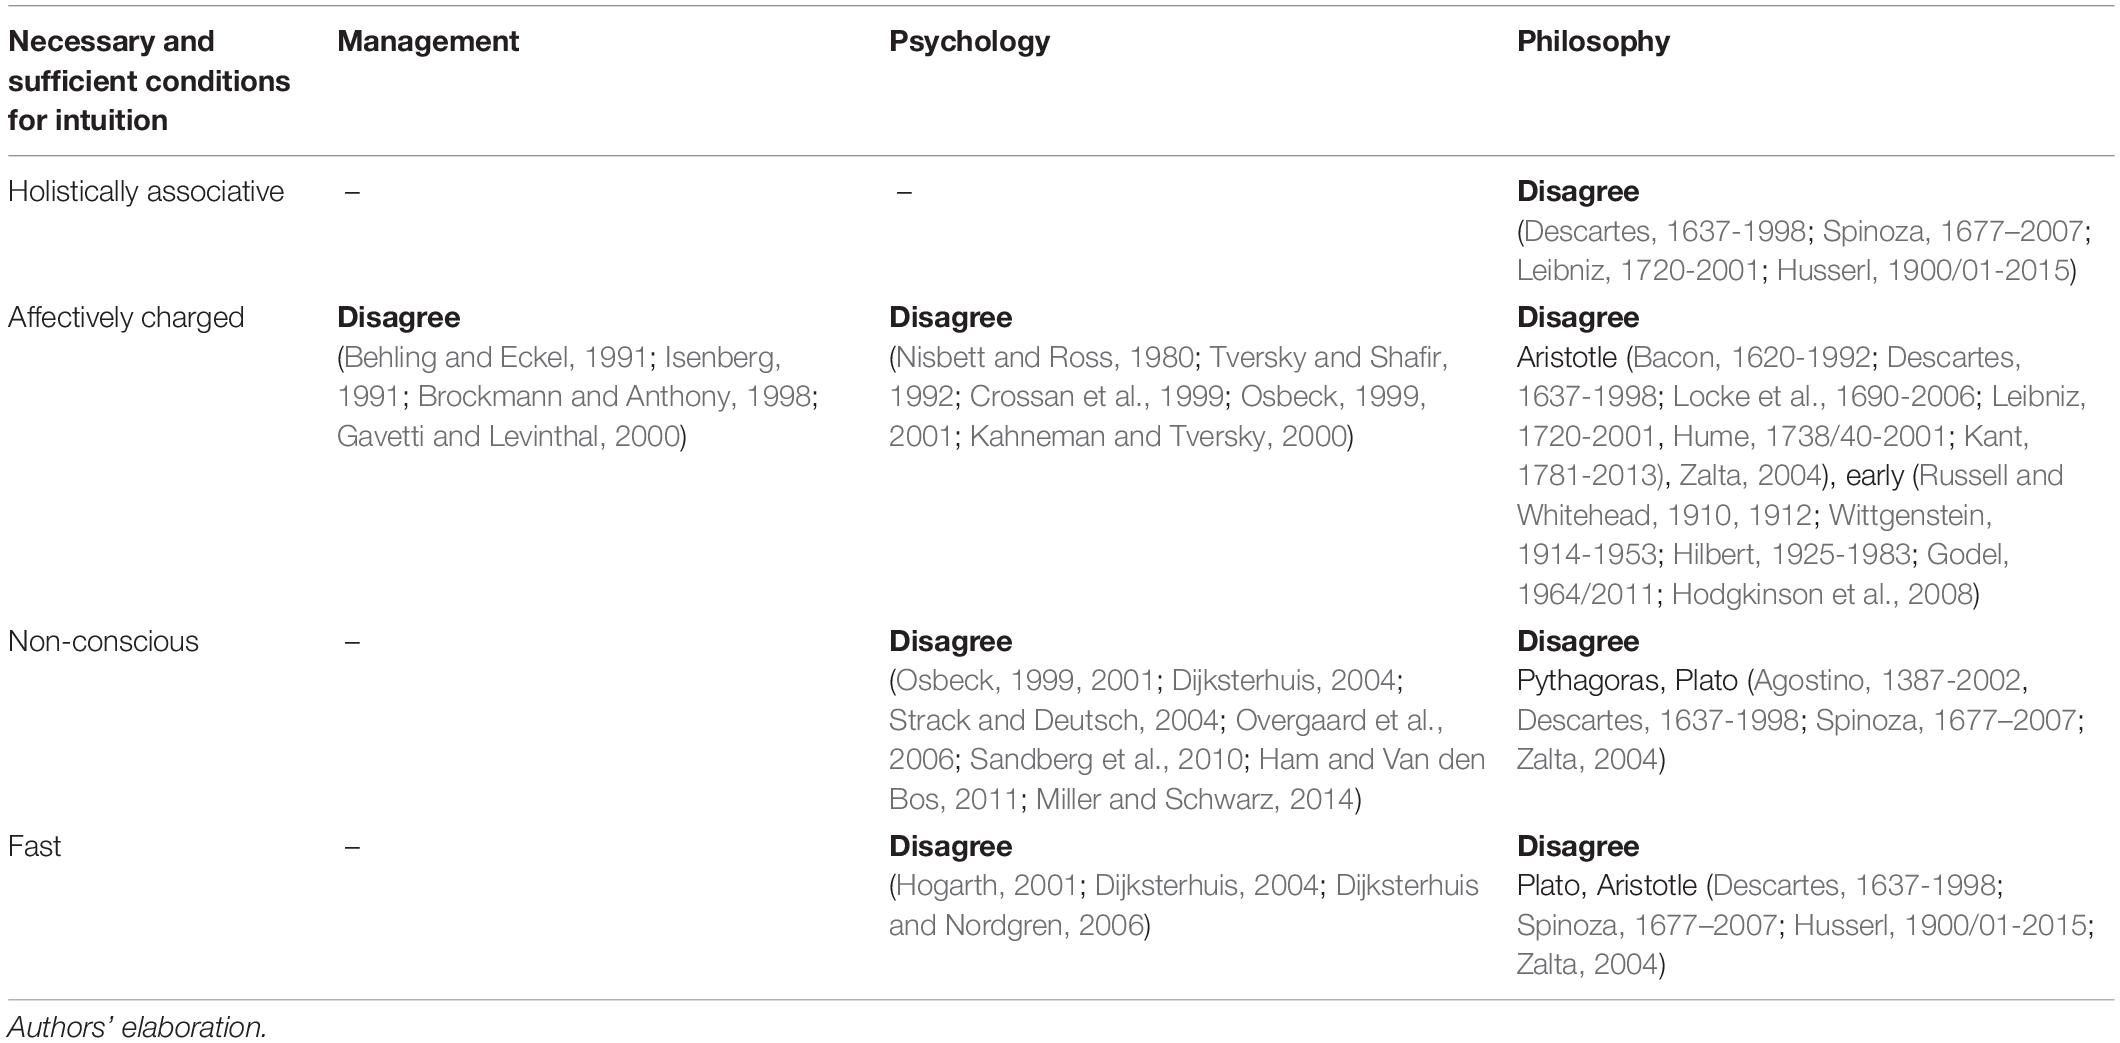Select the Holistically associative row label
This screenshot has height=1043, width=2120.
(146, 191)
